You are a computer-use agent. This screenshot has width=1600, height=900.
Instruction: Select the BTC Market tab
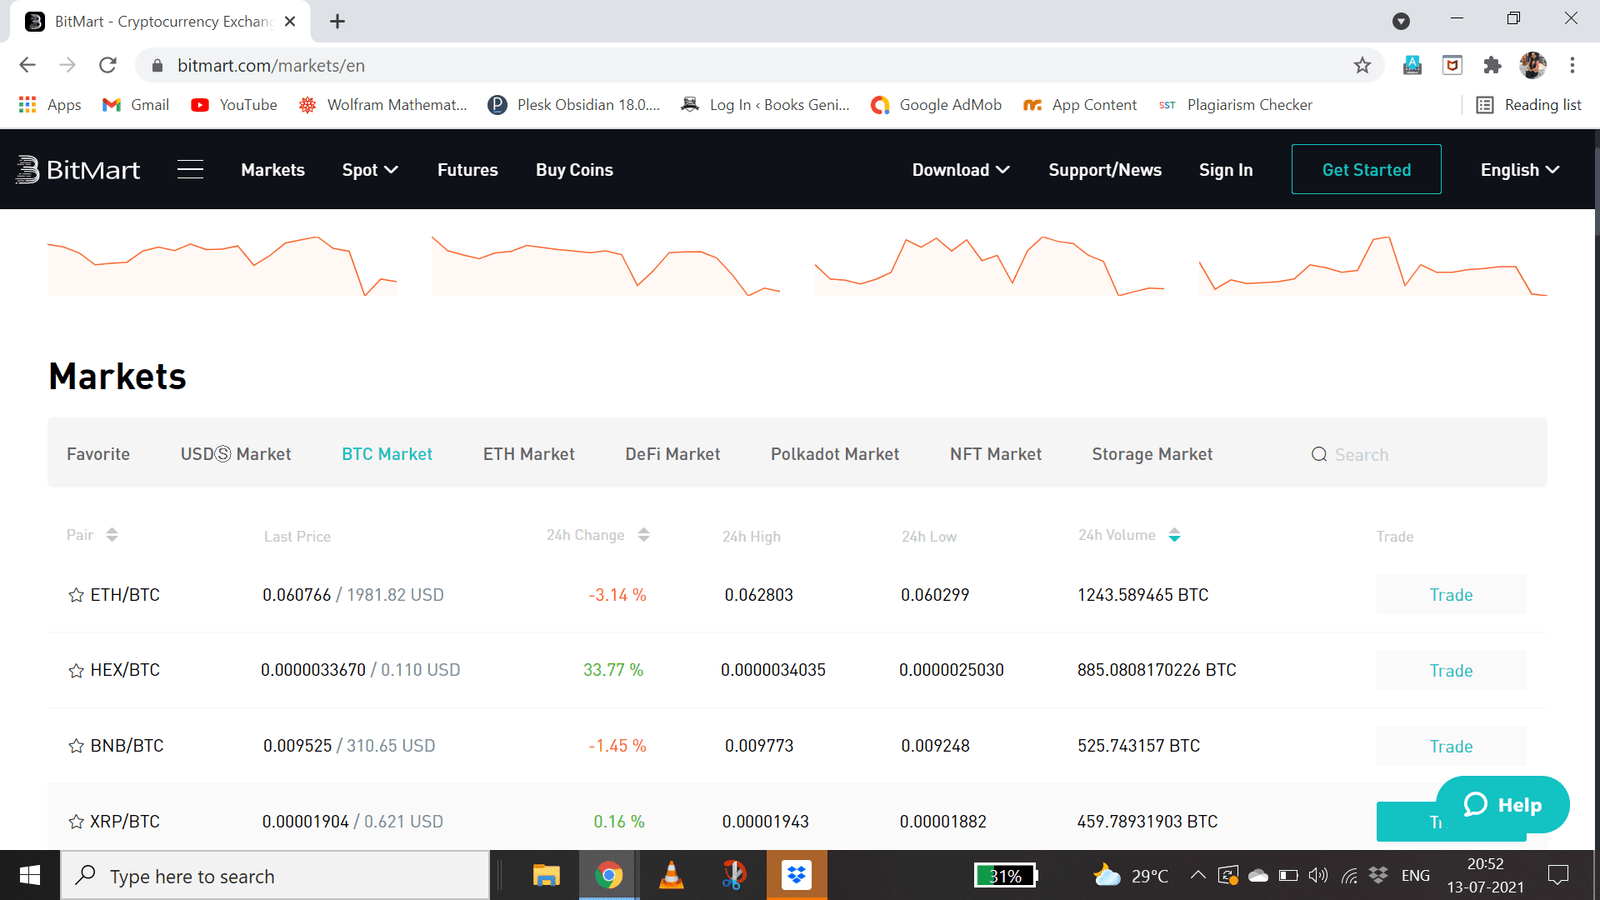click(387, 454)
